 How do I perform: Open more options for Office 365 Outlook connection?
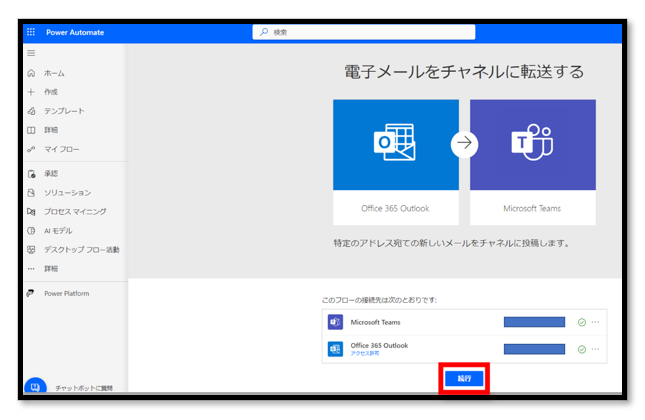point(595,349)
